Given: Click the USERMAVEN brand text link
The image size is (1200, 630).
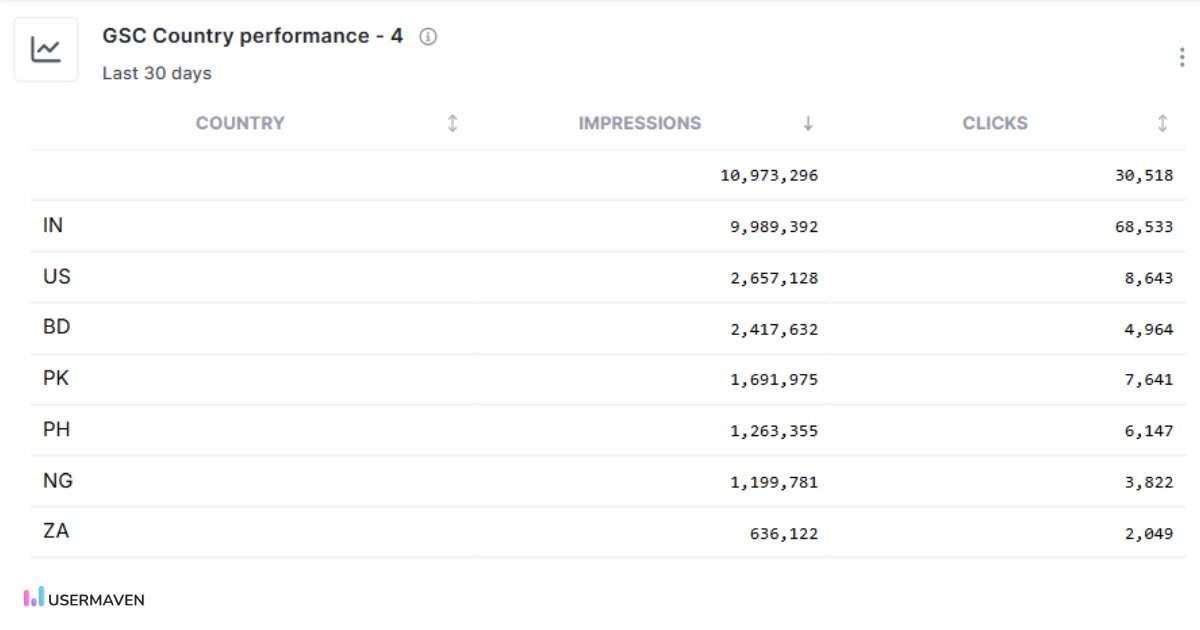Looking at the screenshot, I should pos(97,598).
